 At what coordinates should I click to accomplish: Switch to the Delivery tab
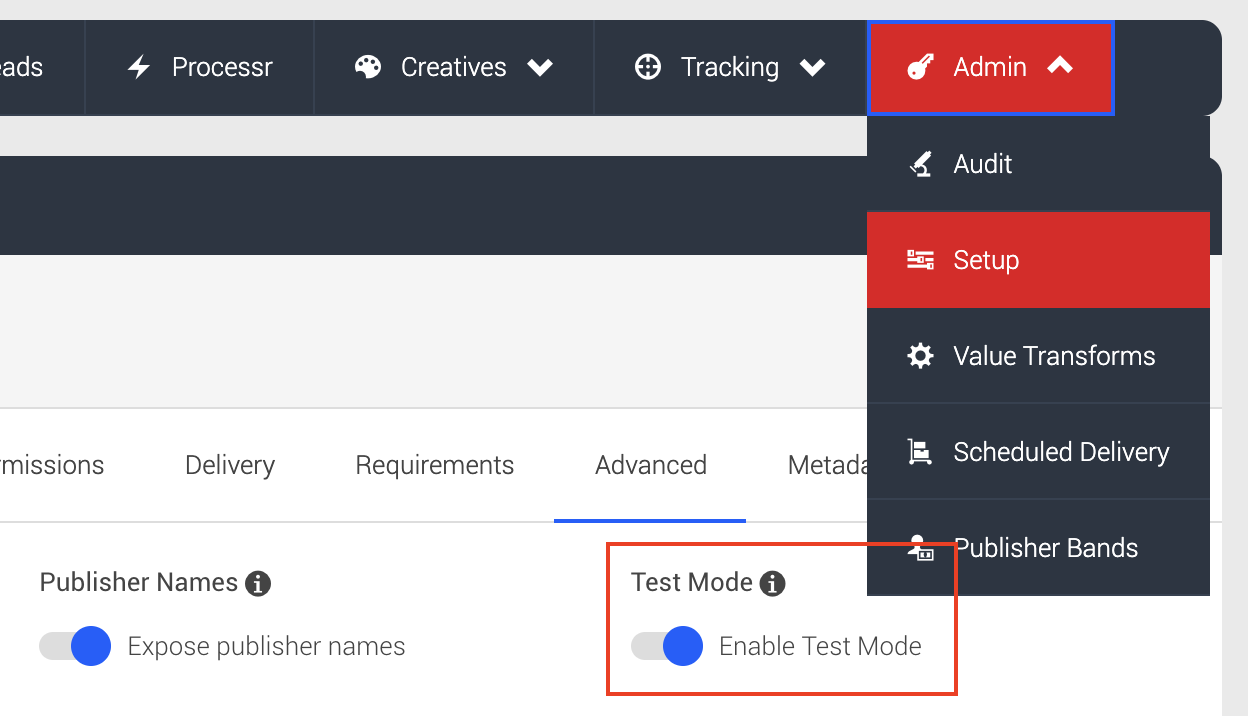230,465
